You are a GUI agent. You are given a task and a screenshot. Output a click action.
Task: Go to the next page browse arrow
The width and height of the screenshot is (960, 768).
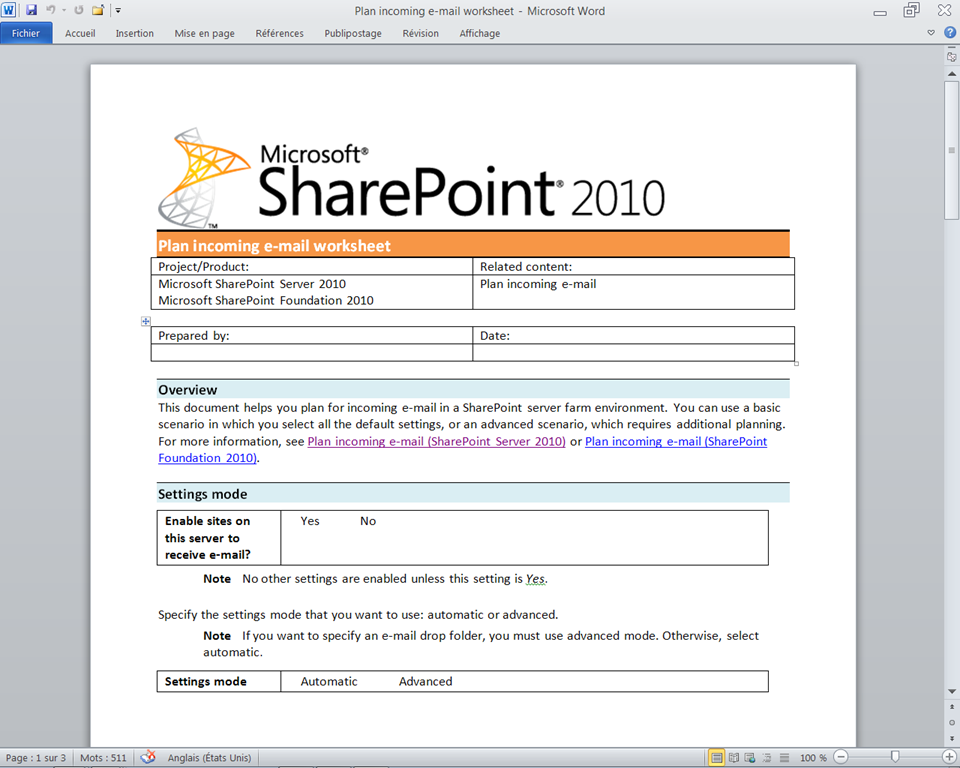point(951,737)
